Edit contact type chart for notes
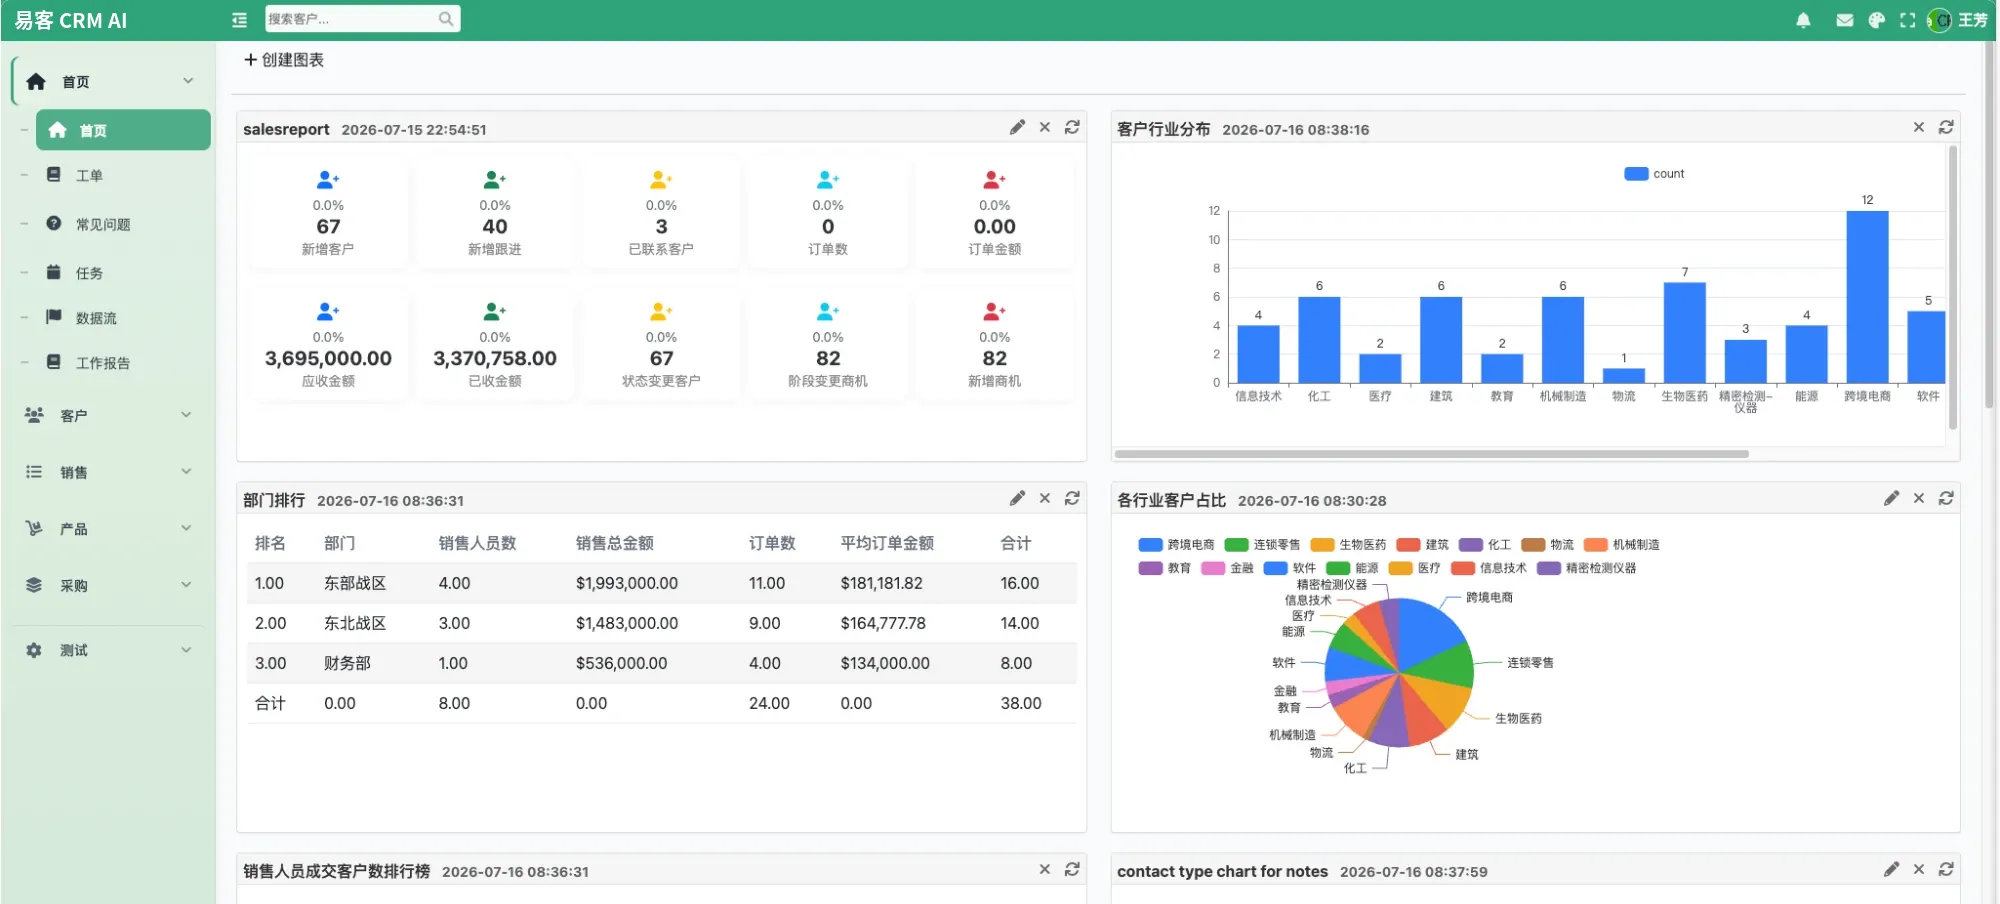Image resolution: width=2000 pixels, height=904 pixels. [1891, 869]
